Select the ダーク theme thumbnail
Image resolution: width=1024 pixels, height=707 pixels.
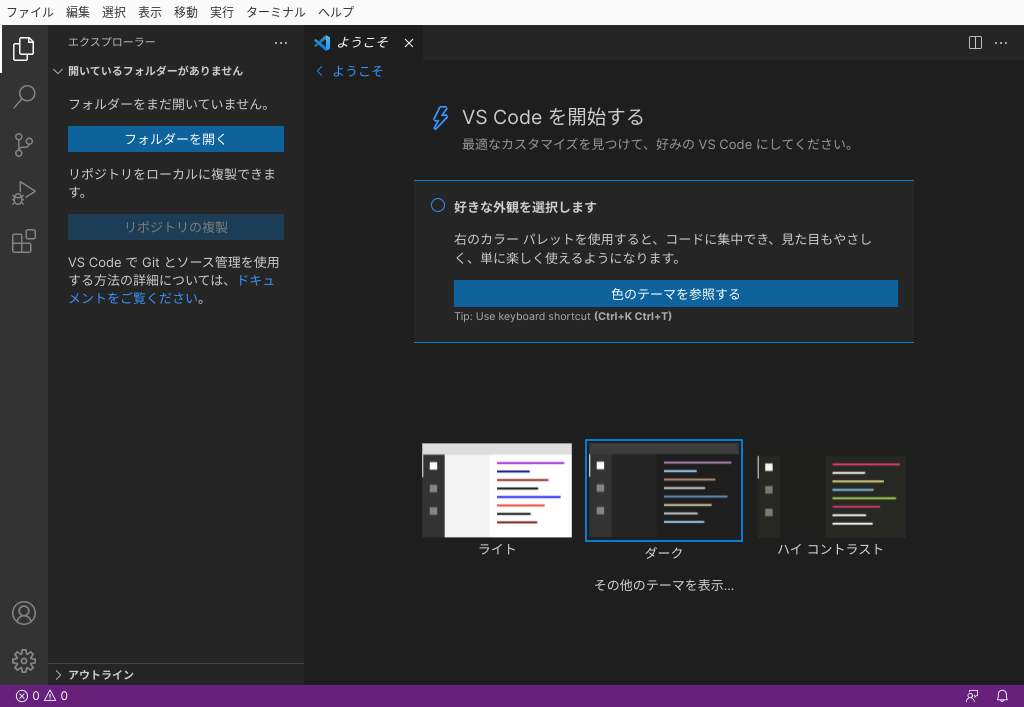664,490
